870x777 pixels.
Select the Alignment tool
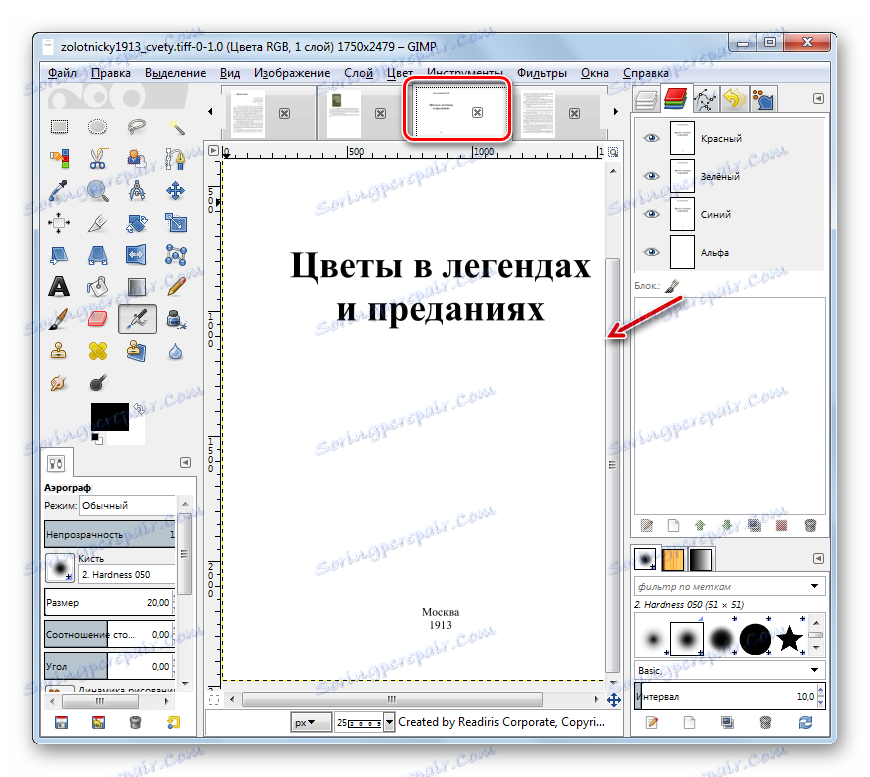[59, 223]
